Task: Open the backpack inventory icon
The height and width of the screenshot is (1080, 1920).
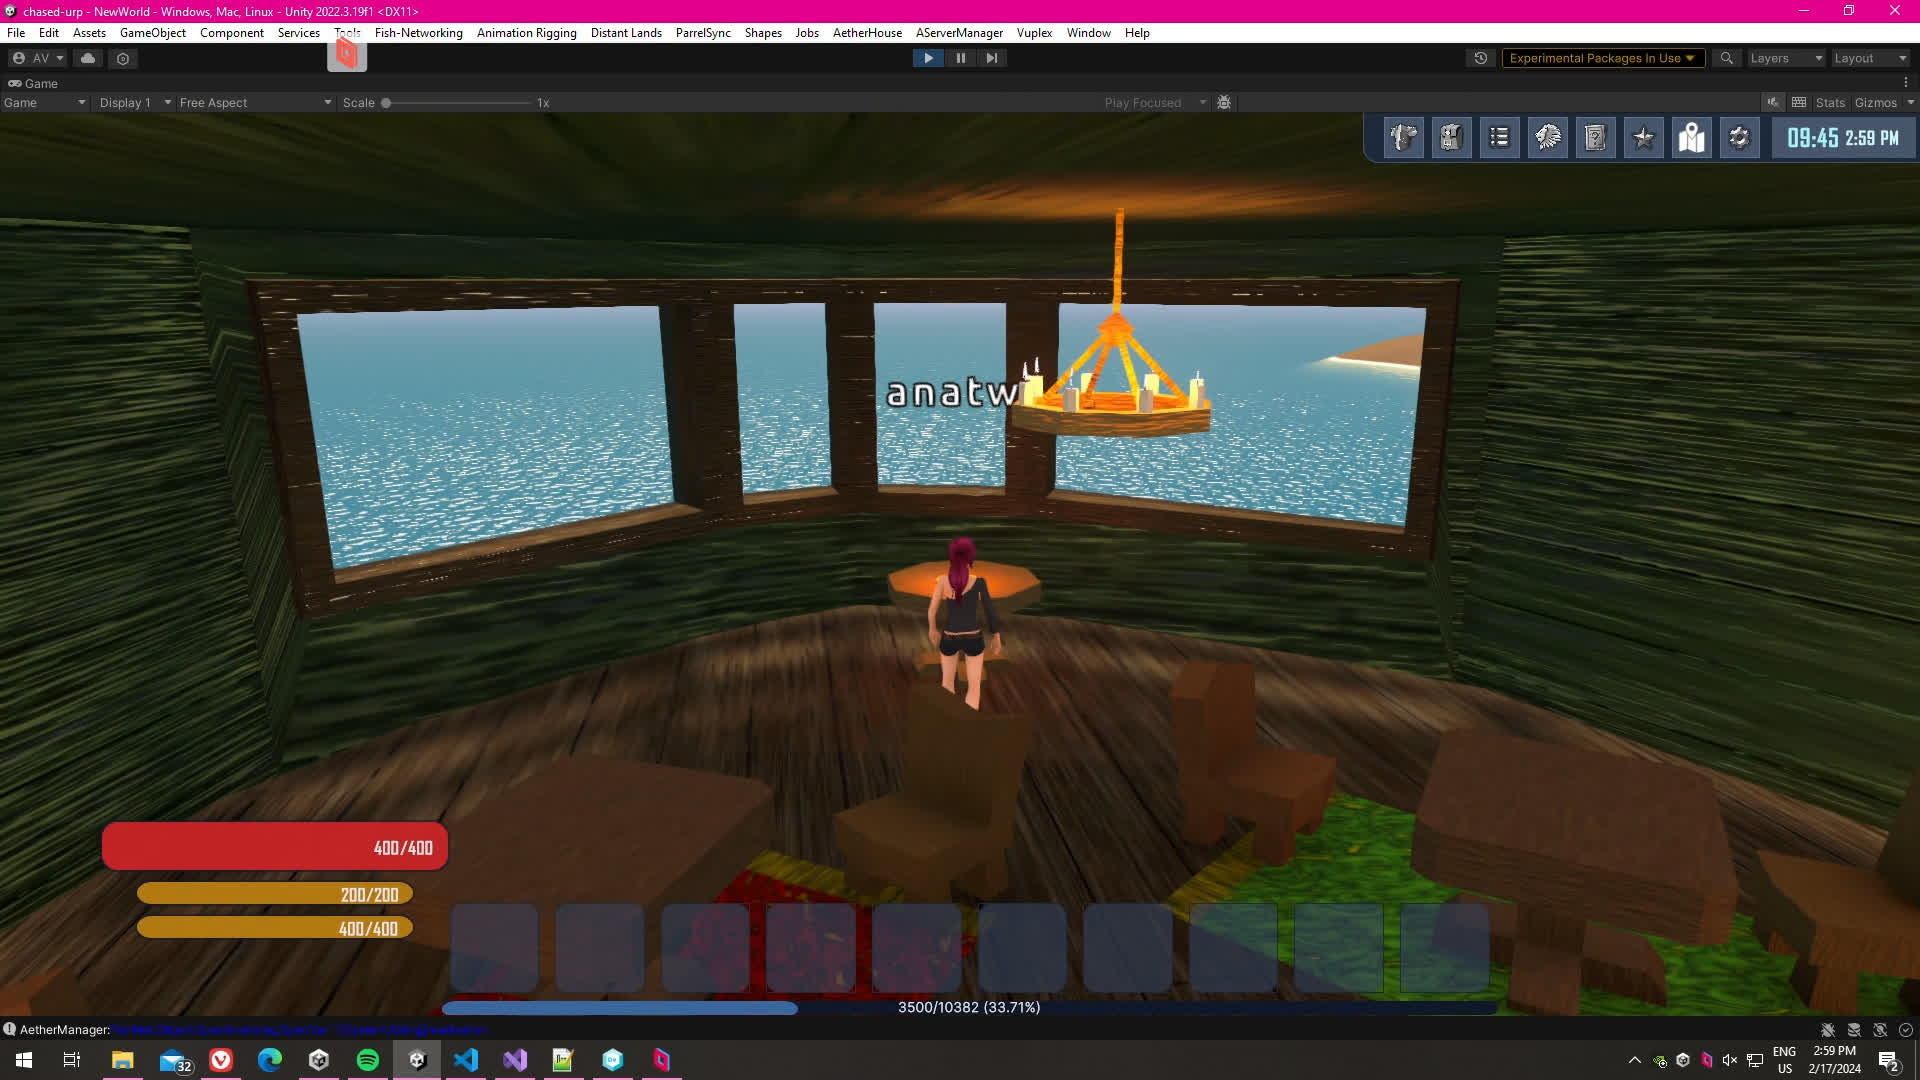Action: [x=1451, y=138]
